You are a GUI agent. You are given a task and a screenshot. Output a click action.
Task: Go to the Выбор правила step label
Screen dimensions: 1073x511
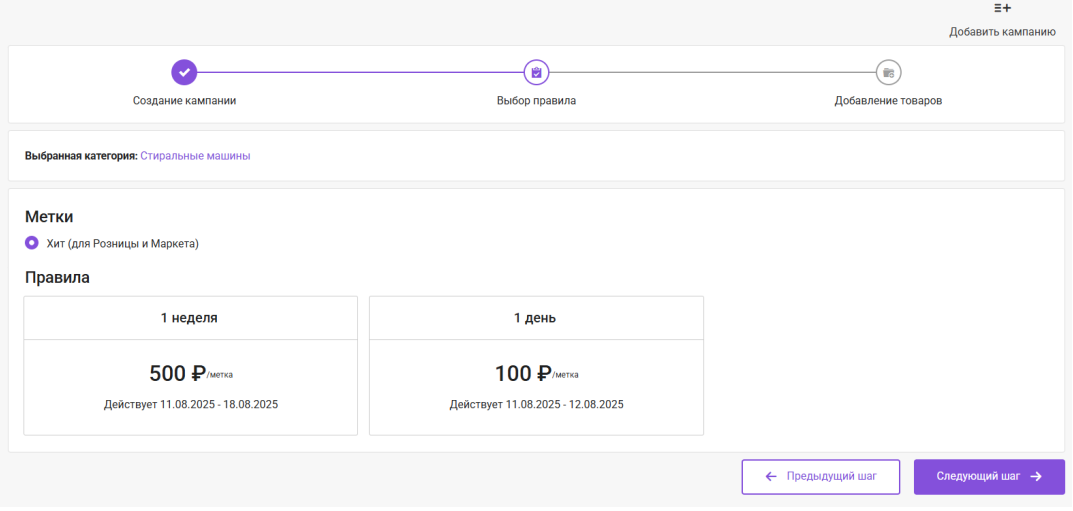click(x=536, y=101)
